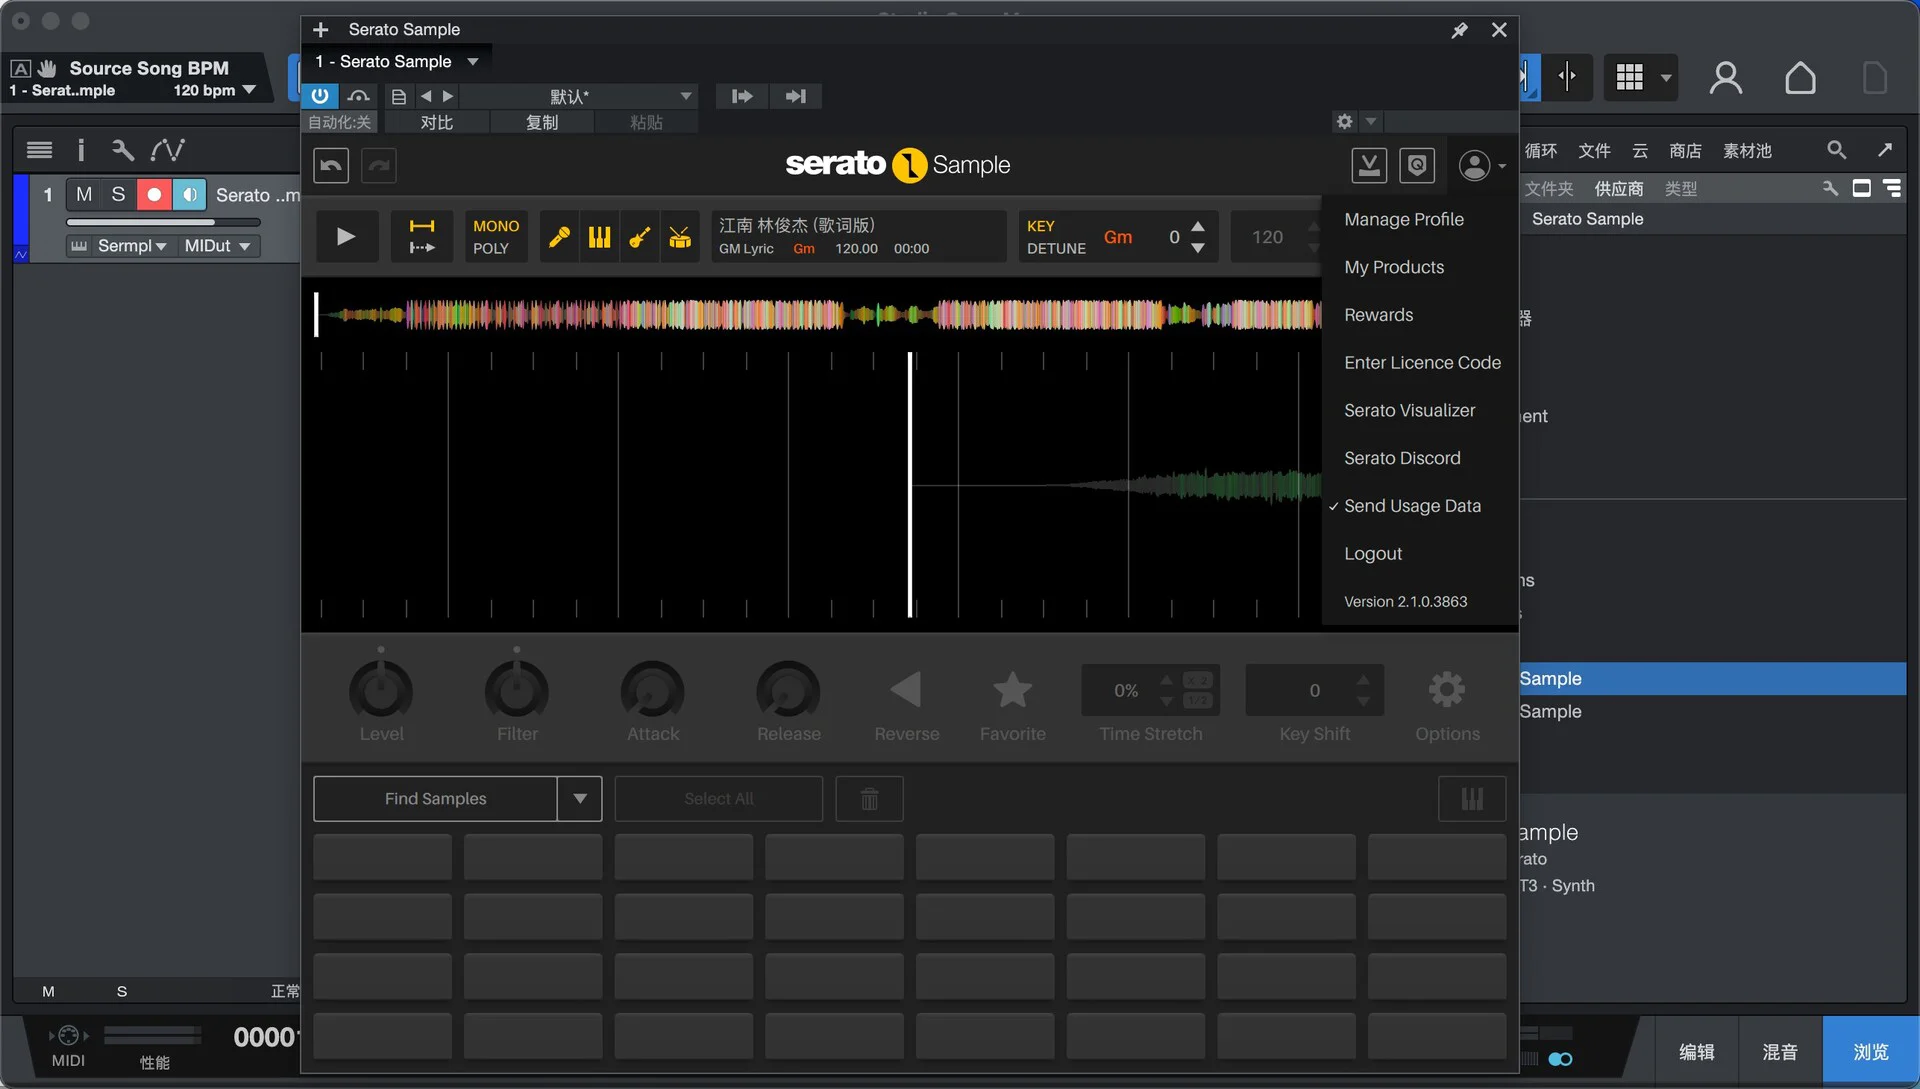Disable track record arm button

pos(153,194)
